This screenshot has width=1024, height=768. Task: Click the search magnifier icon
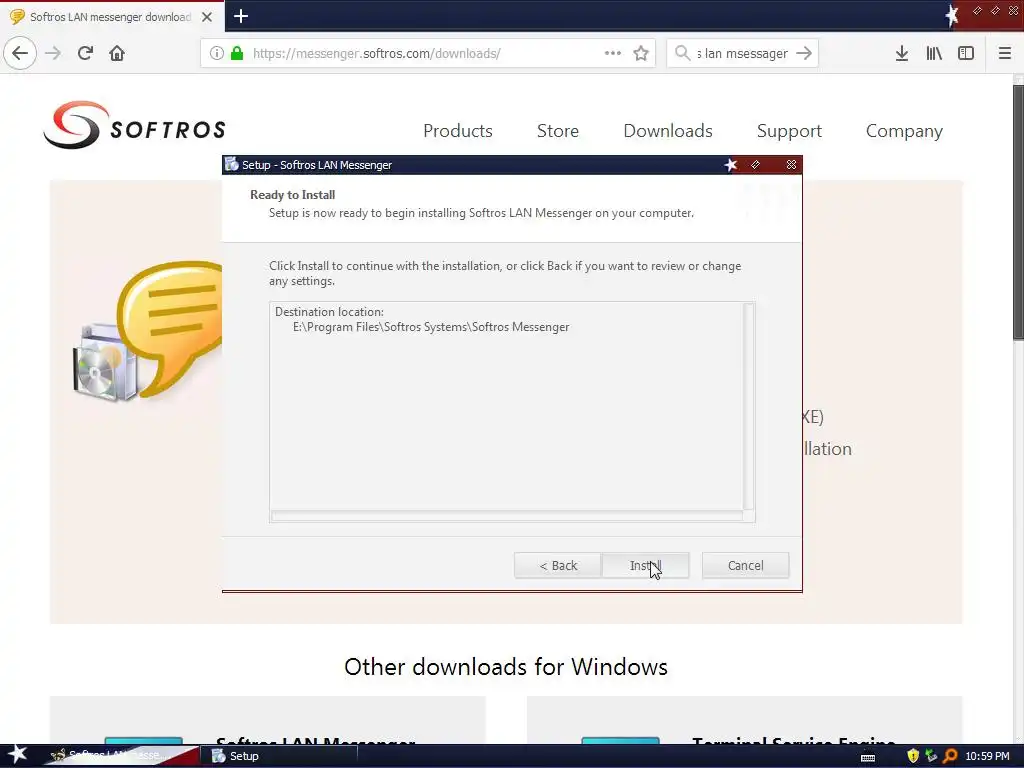682,53
